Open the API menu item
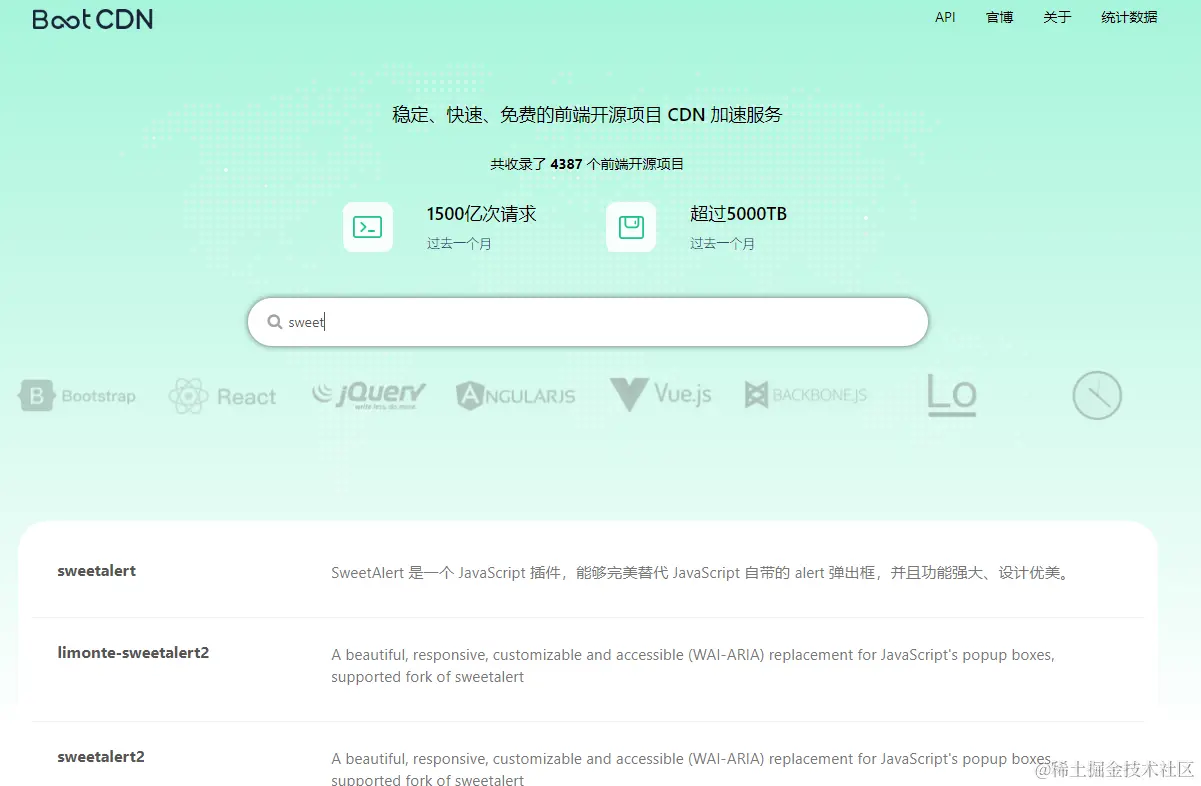Screen dimensions: 1201x786 tap(945, 17)
